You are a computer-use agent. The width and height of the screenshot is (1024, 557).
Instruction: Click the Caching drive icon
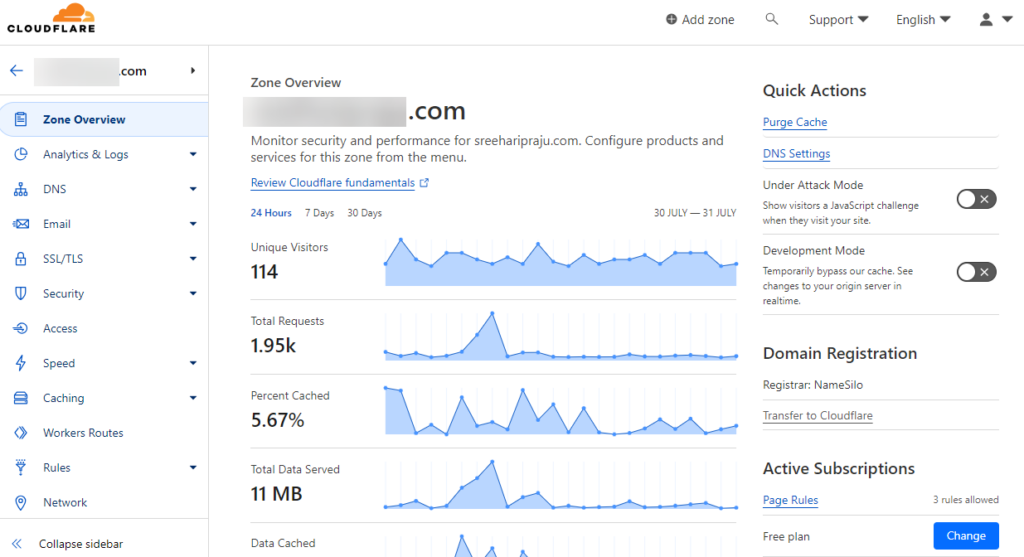[21, 398]
